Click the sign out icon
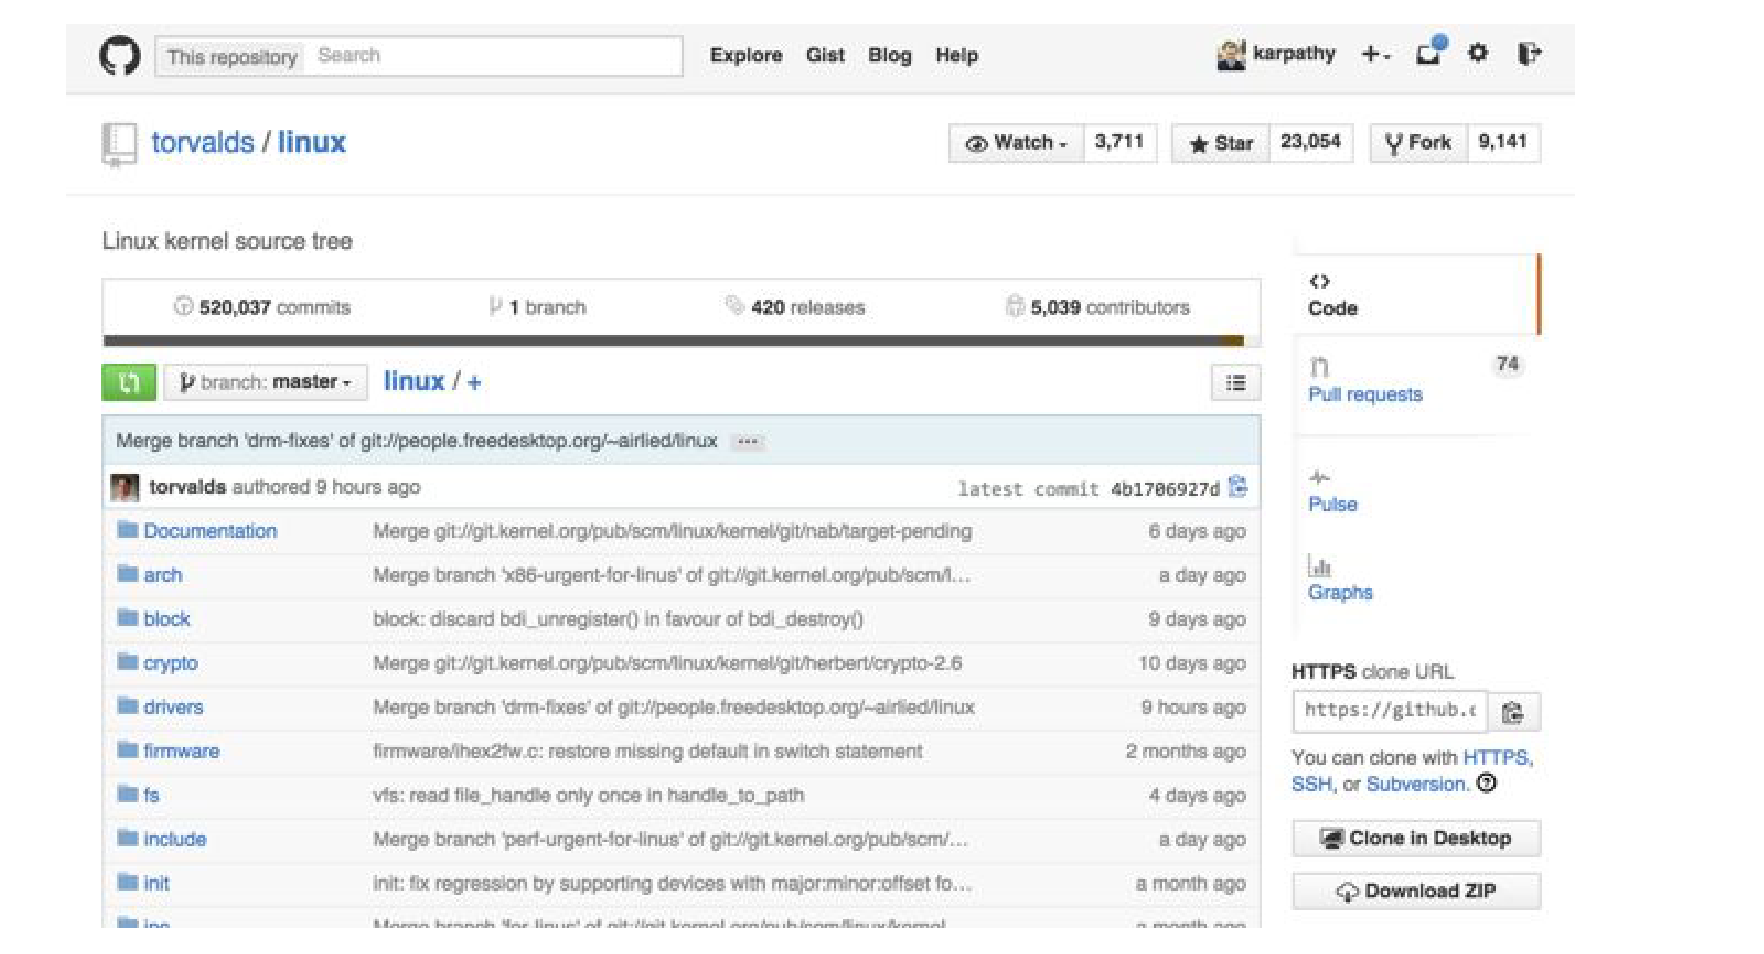This screenshot has height=954, width=1764. click(x=1528, y=54)
